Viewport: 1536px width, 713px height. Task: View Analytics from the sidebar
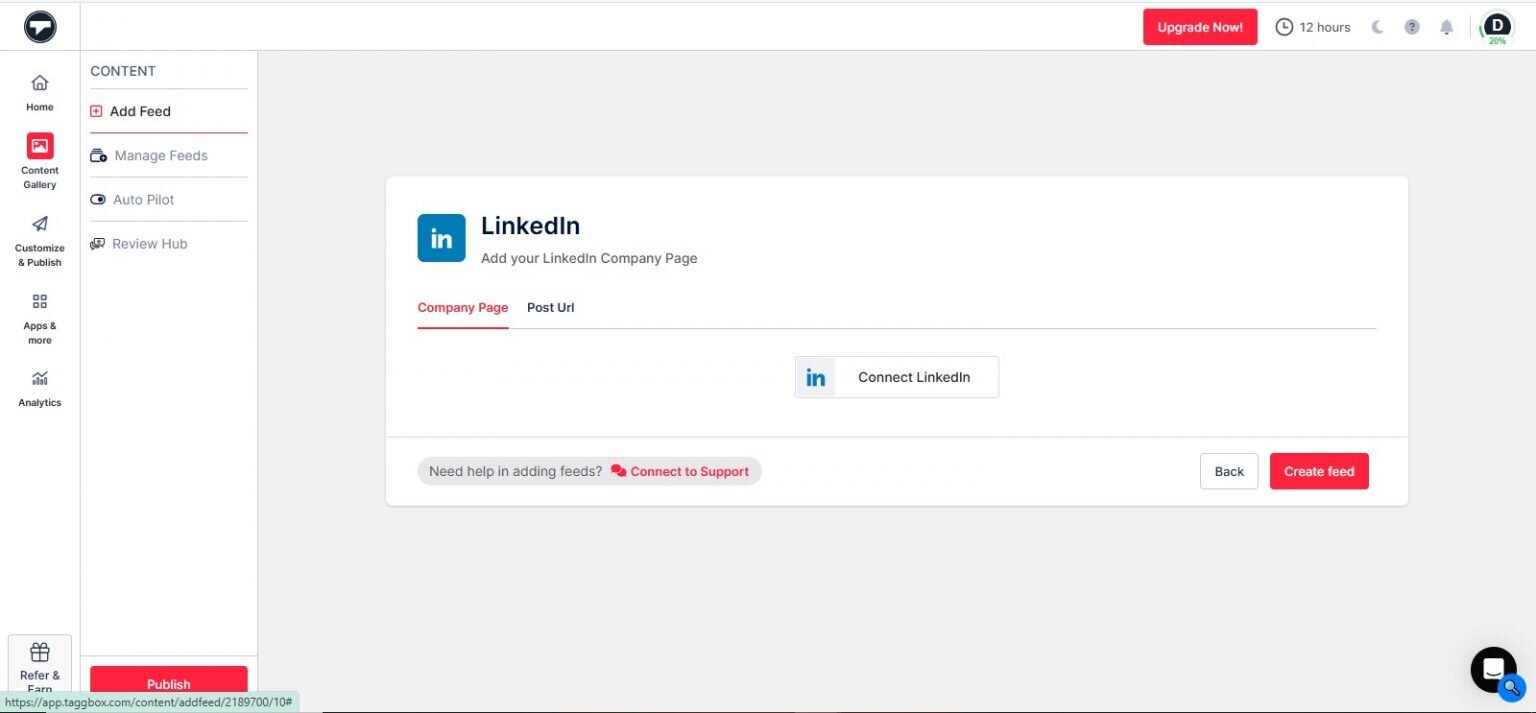39,388
